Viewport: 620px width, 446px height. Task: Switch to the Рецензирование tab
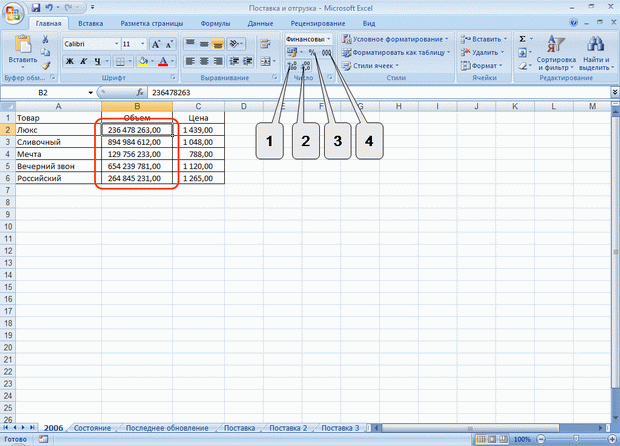[x=318, y=23]
